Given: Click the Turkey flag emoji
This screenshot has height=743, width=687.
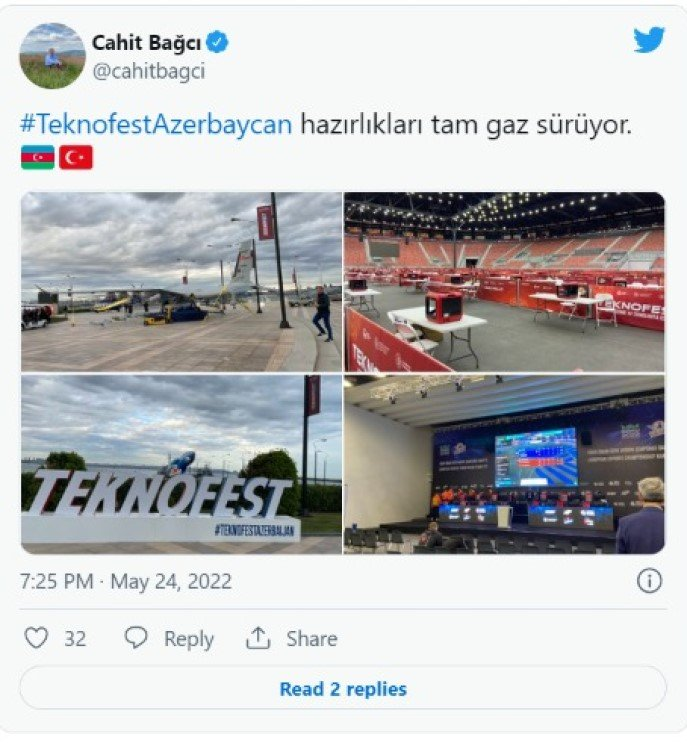Looking at the screenshot, I should (76, 157).
